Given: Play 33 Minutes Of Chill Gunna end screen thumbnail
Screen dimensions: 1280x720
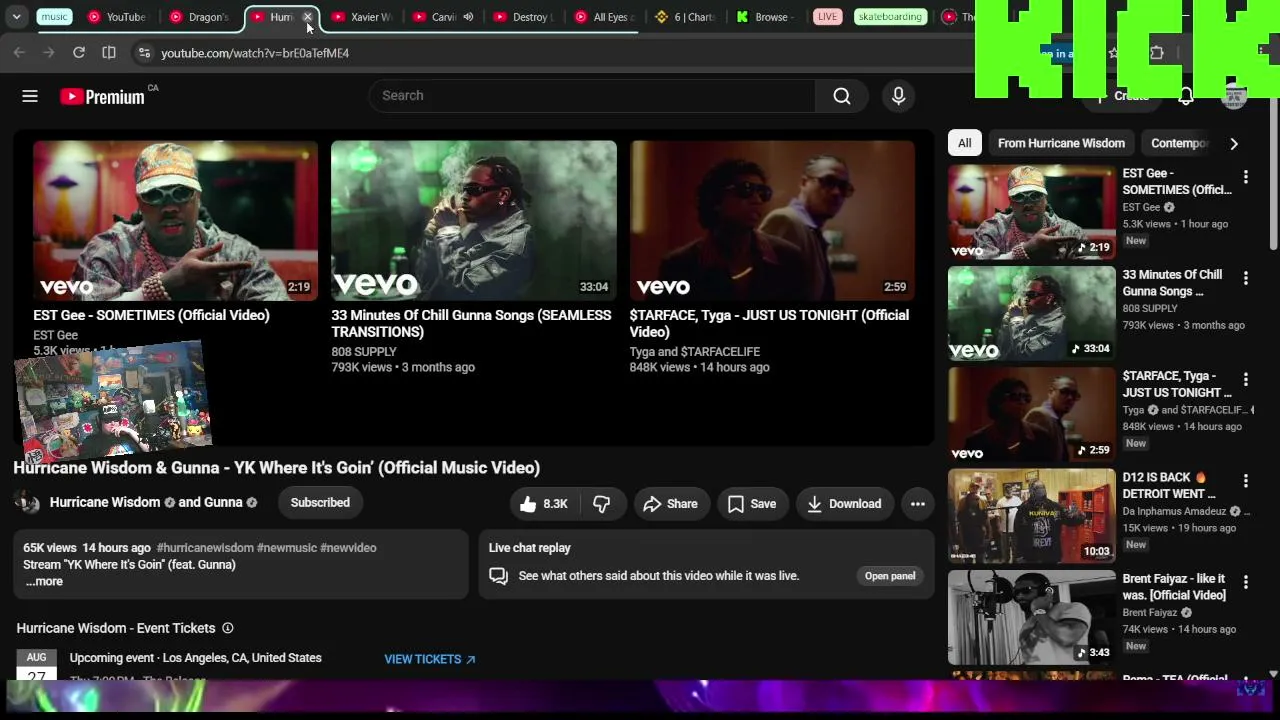Looking at the screenshot, I should coord(474,220).
